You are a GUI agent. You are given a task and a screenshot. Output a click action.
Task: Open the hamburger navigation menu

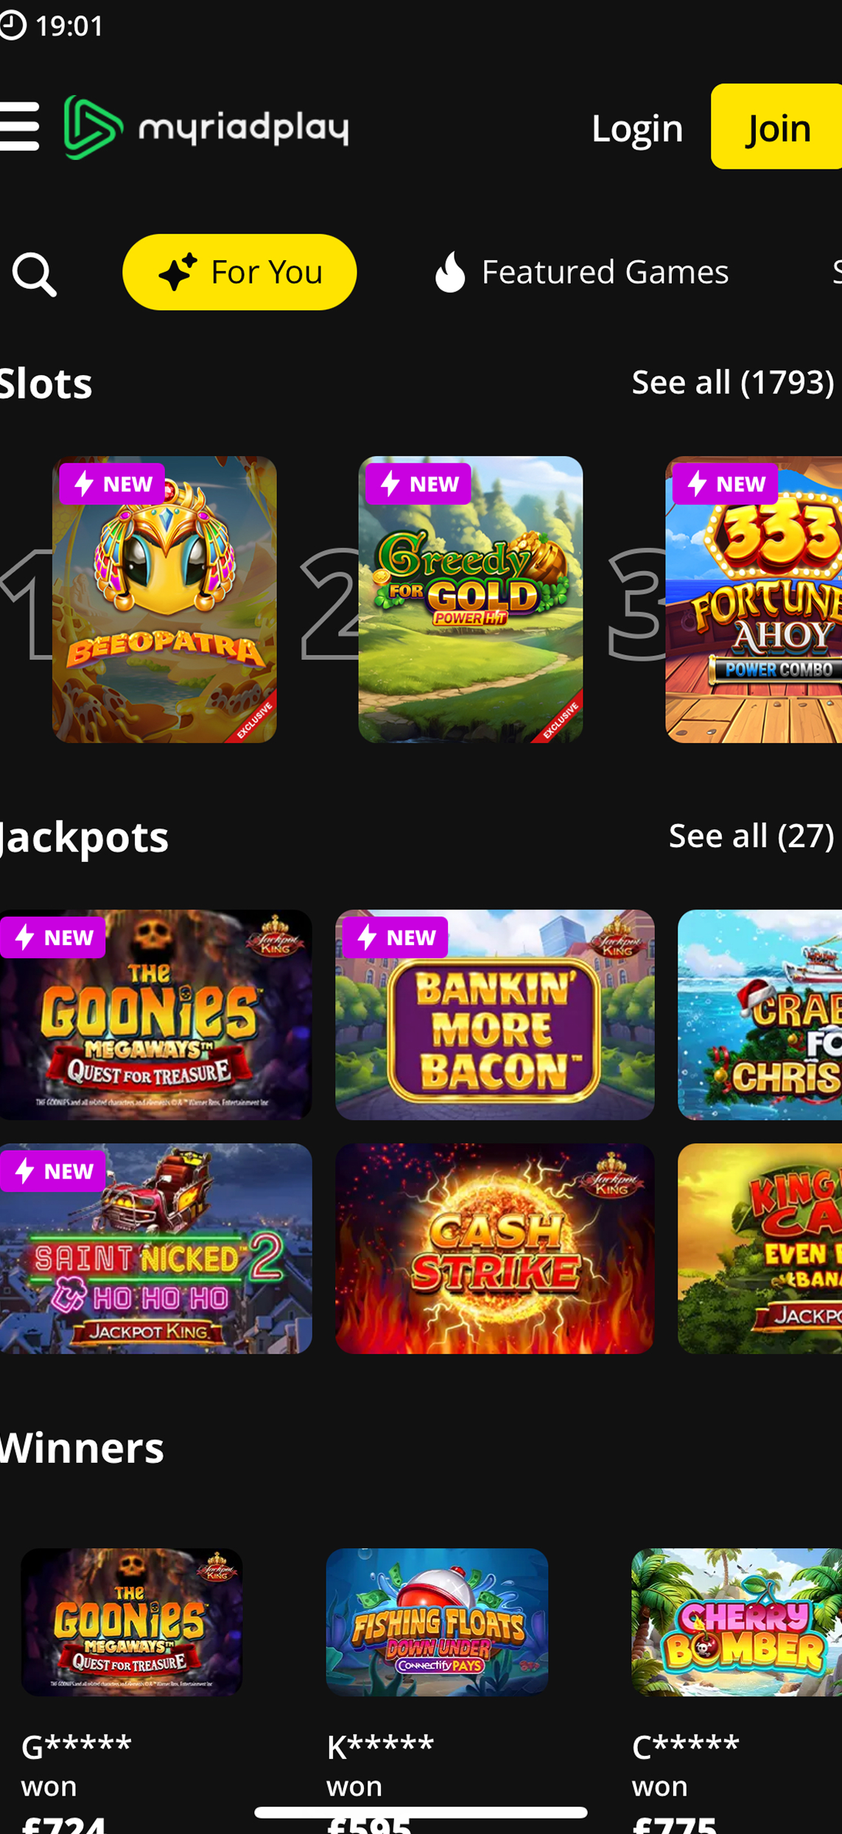(19, 127)
